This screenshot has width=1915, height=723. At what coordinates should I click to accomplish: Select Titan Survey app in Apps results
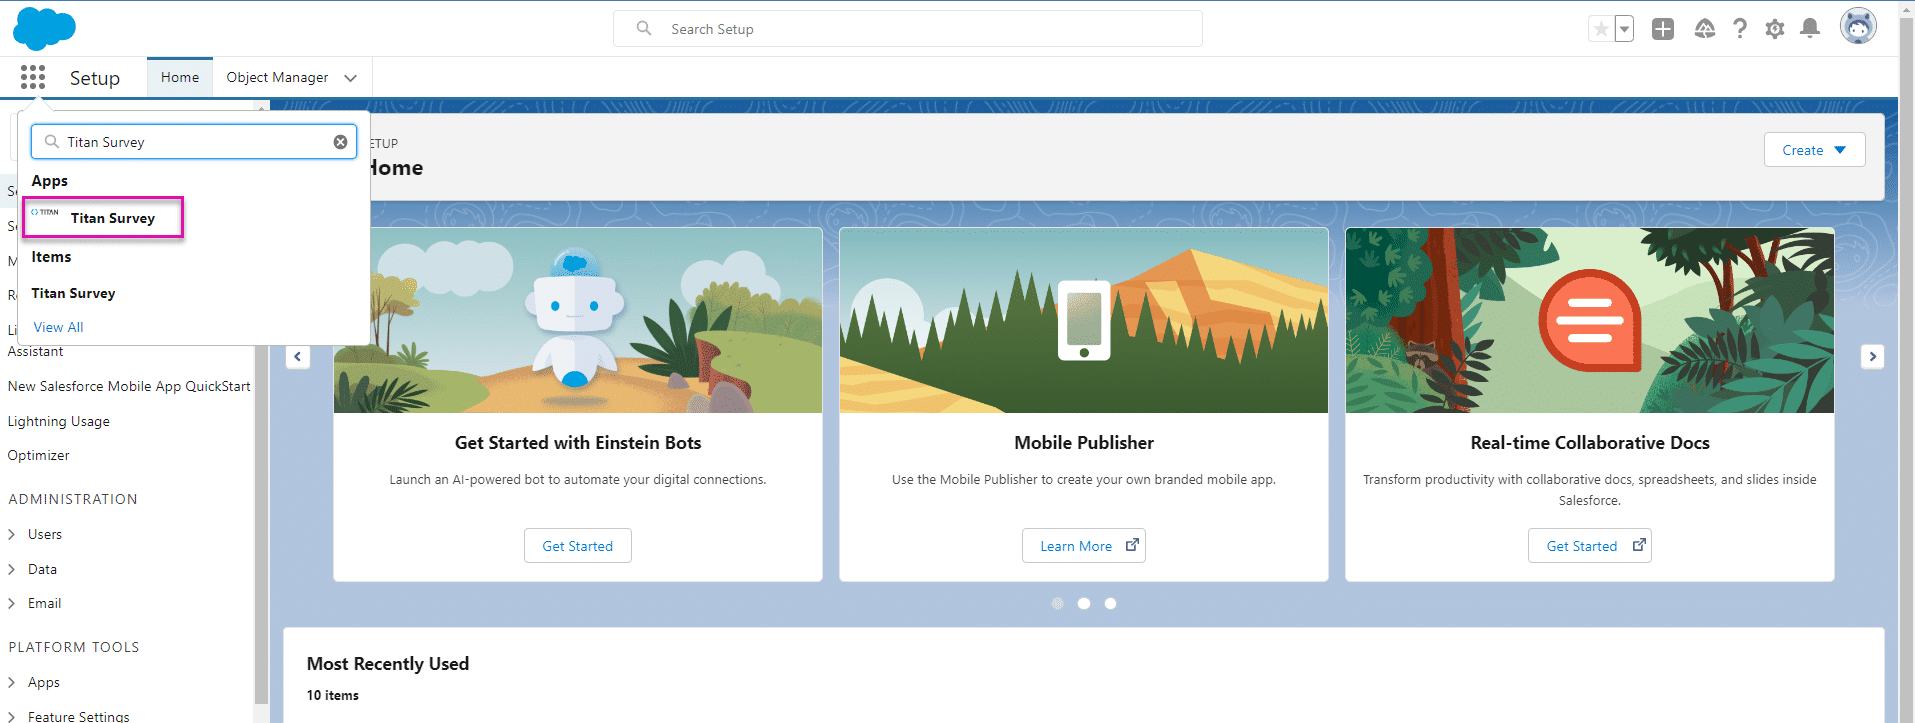coord(112,218)
